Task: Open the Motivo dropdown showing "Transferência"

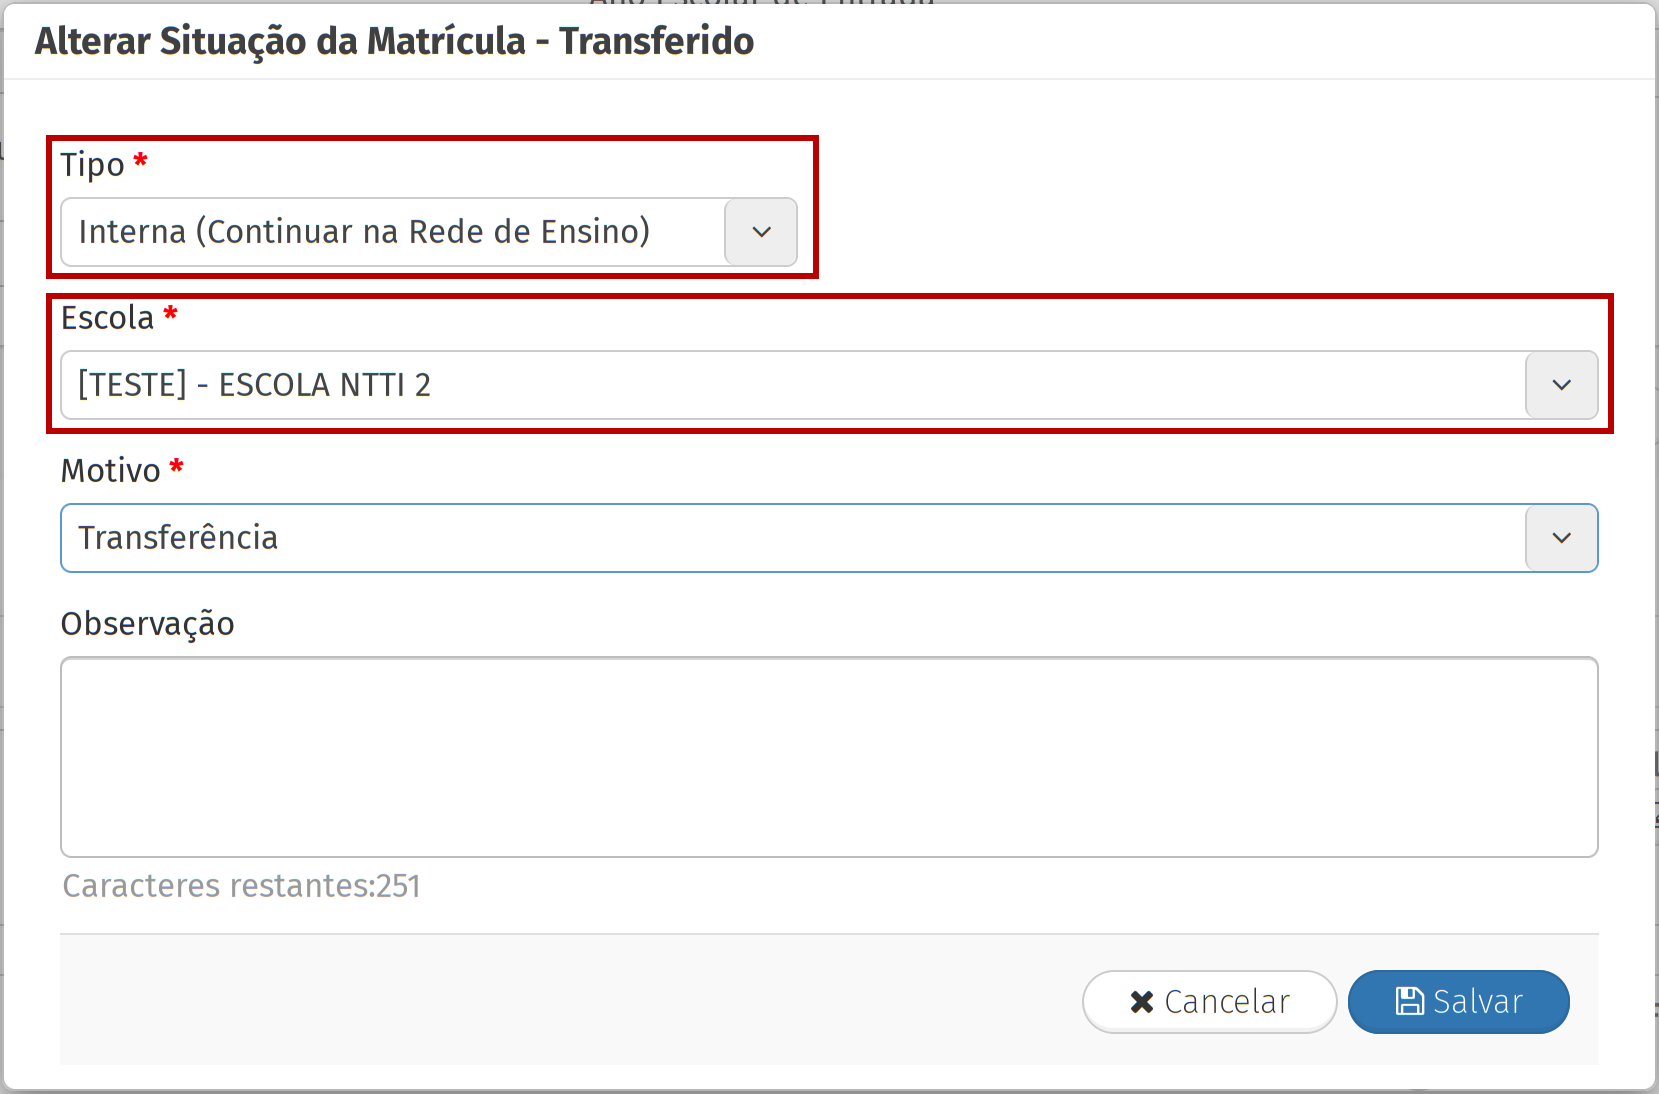Action: [792, 538]
